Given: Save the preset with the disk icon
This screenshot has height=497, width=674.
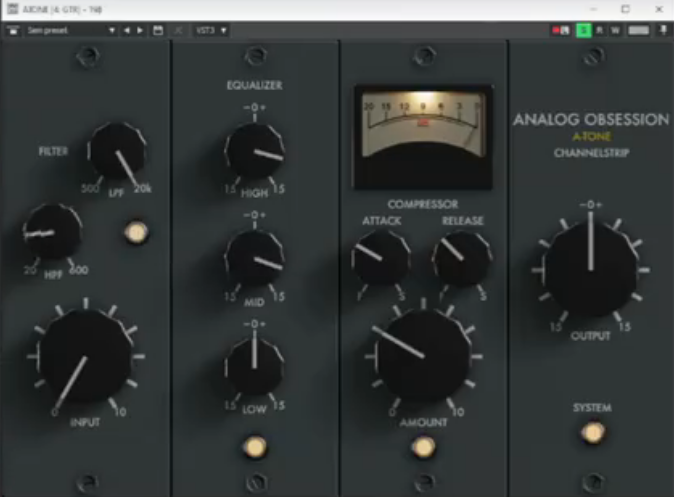Looking at the screenshot, I should pos(158,31).
